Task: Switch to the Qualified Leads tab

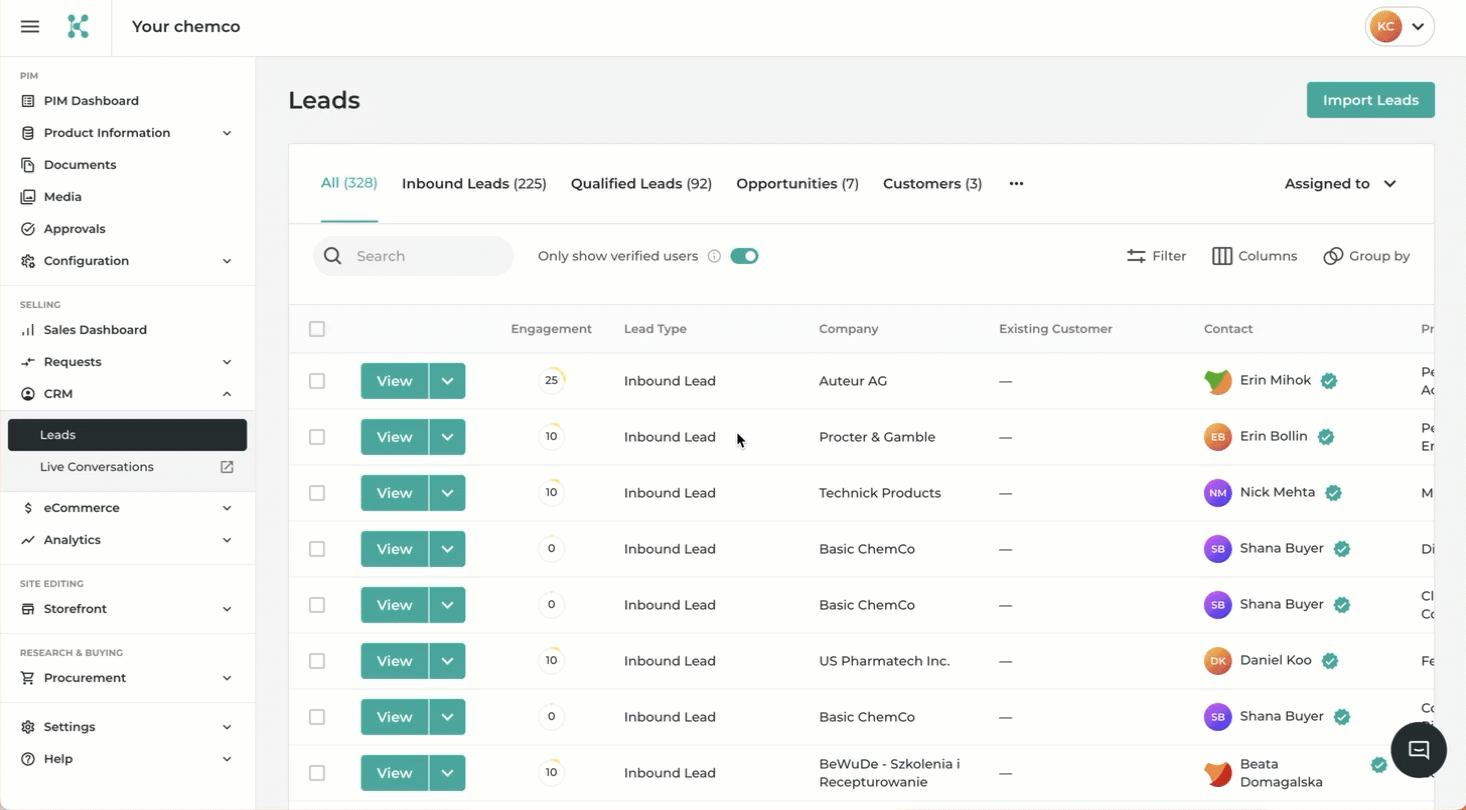Action: click(640, 184)
